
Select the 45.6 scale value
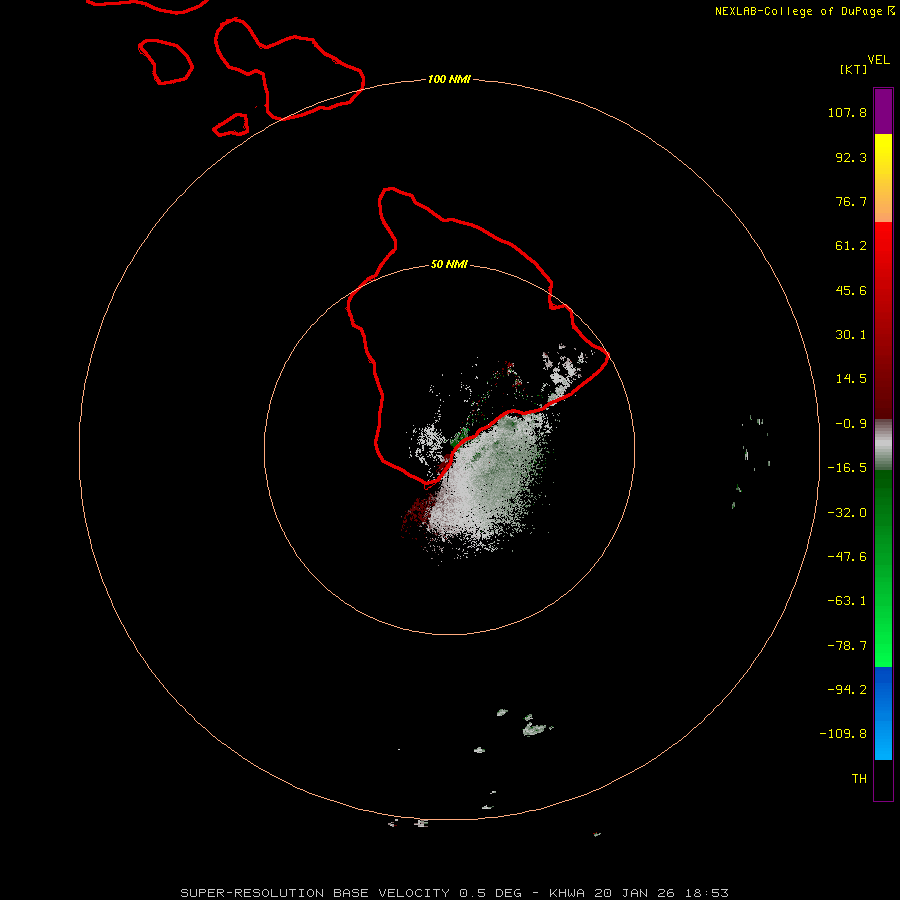point(851,290)
